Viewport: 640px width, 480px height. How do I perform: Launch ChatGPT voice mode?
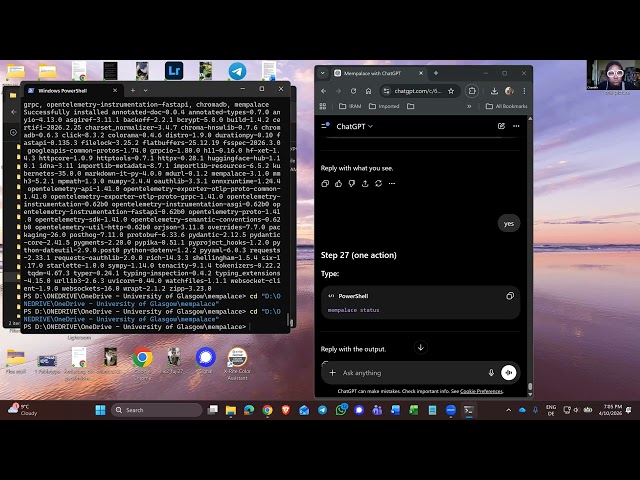pos(509,373)
